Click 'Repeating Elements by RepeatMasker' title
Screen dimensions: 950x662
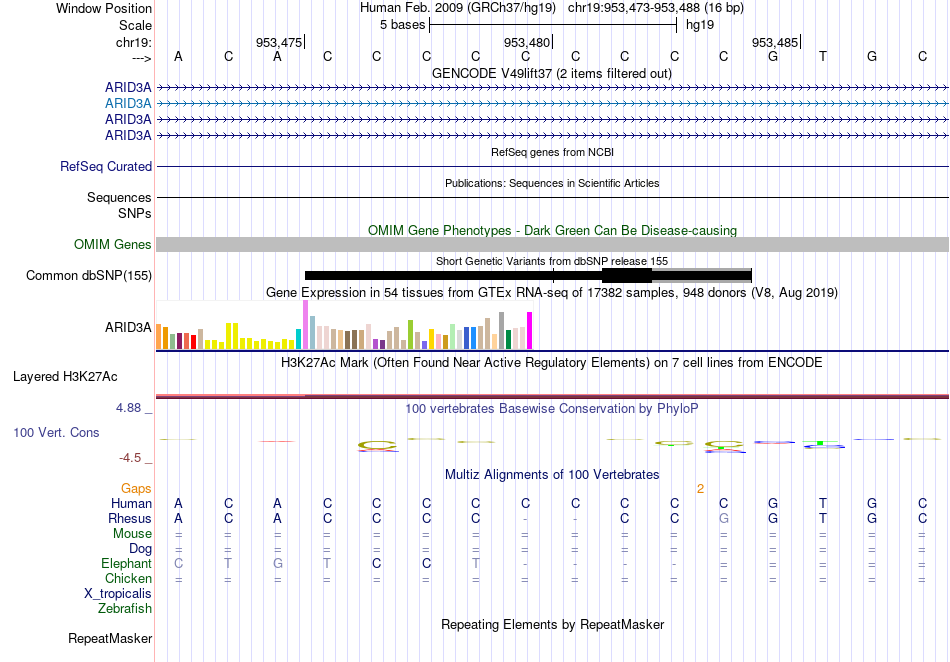[x=552, y=624]
